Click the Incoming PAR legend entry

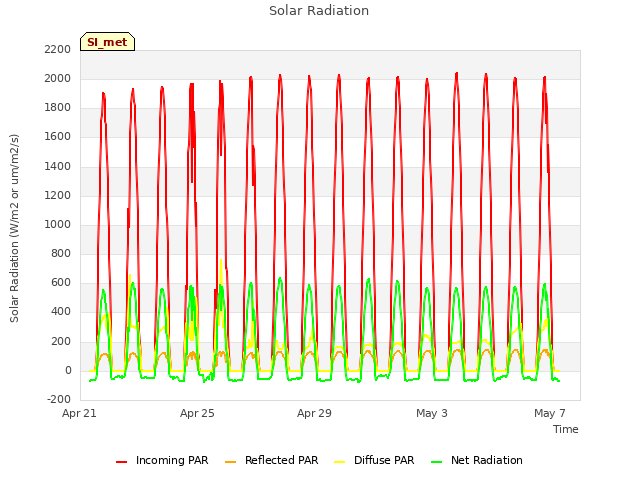pos(162,460)
